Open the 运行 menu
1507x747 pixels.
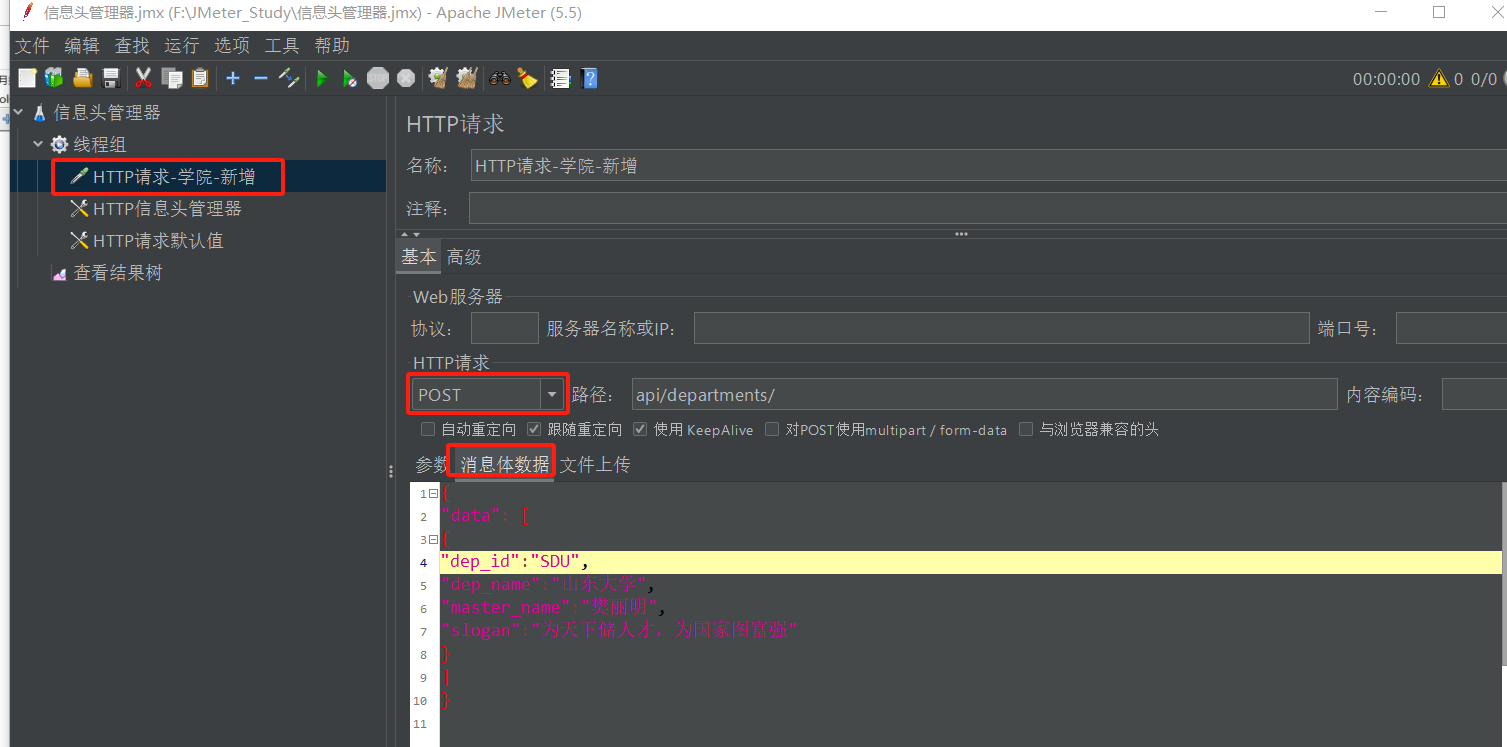182,46
